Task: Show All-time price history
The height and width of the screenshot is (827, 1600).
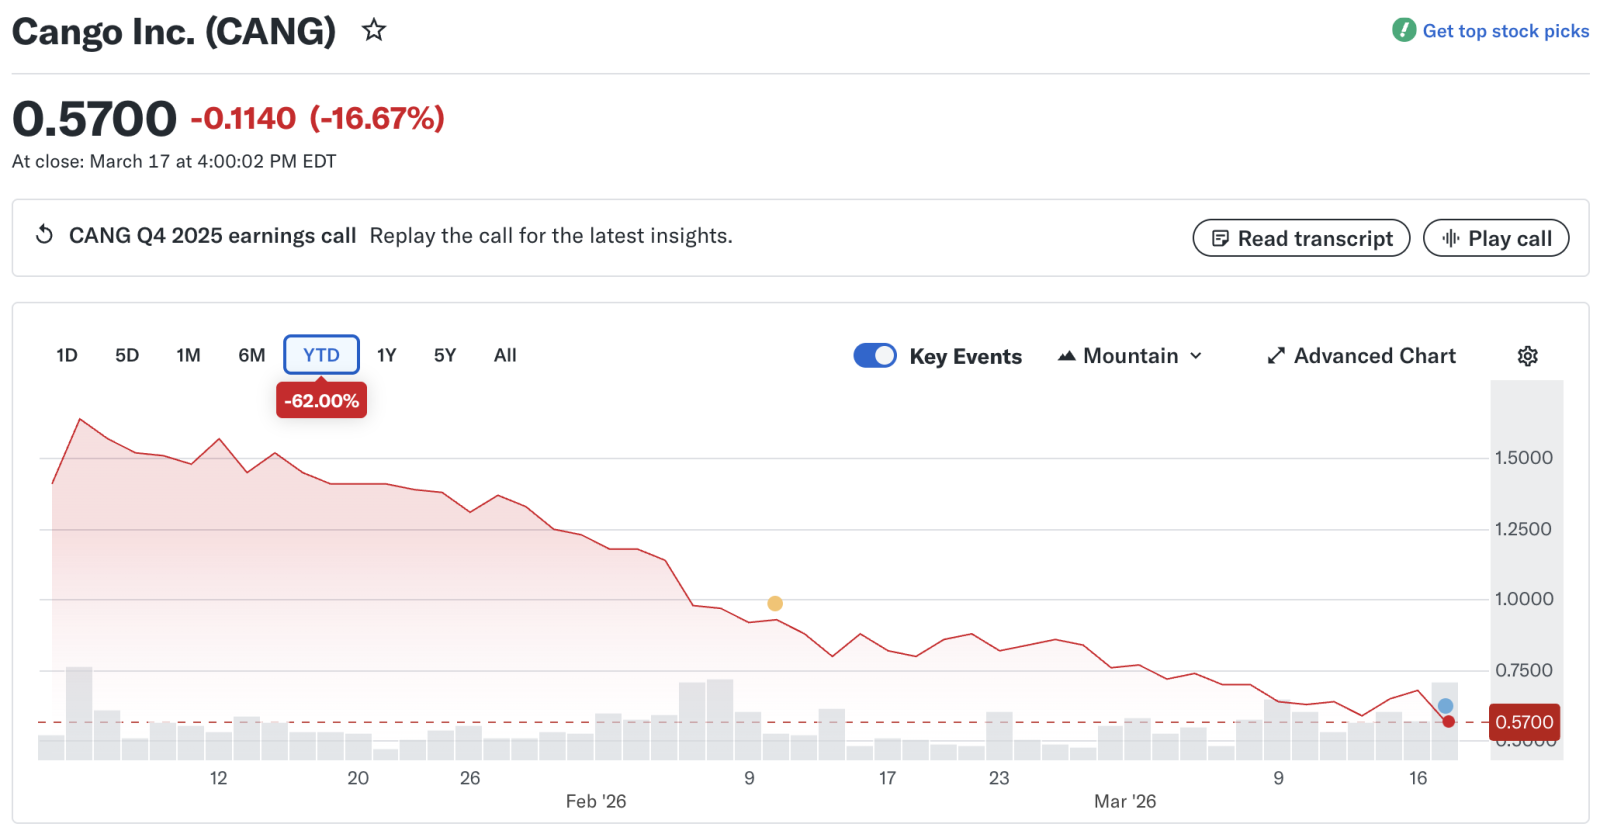Action: coord(505,355)
